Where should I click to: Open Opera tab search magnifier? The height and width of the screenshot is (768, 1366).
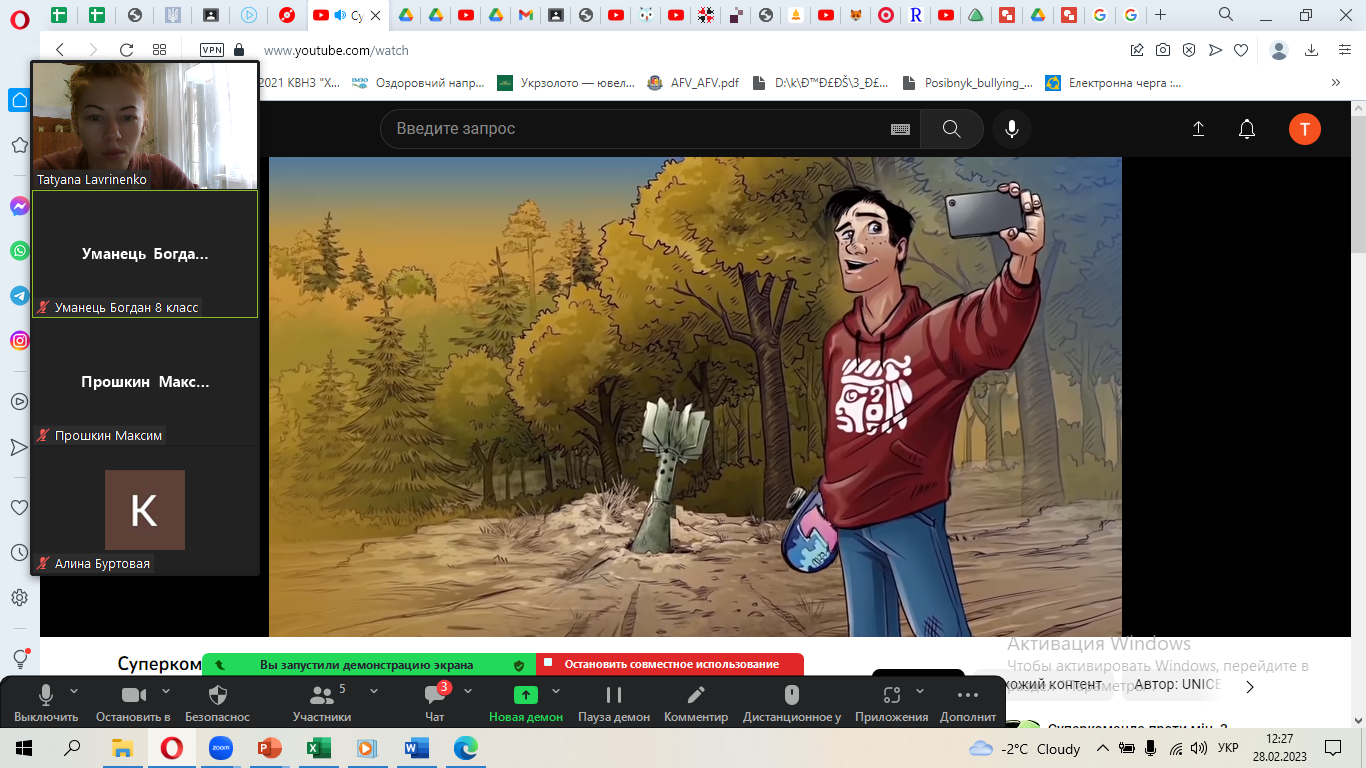coord(1226,14)
